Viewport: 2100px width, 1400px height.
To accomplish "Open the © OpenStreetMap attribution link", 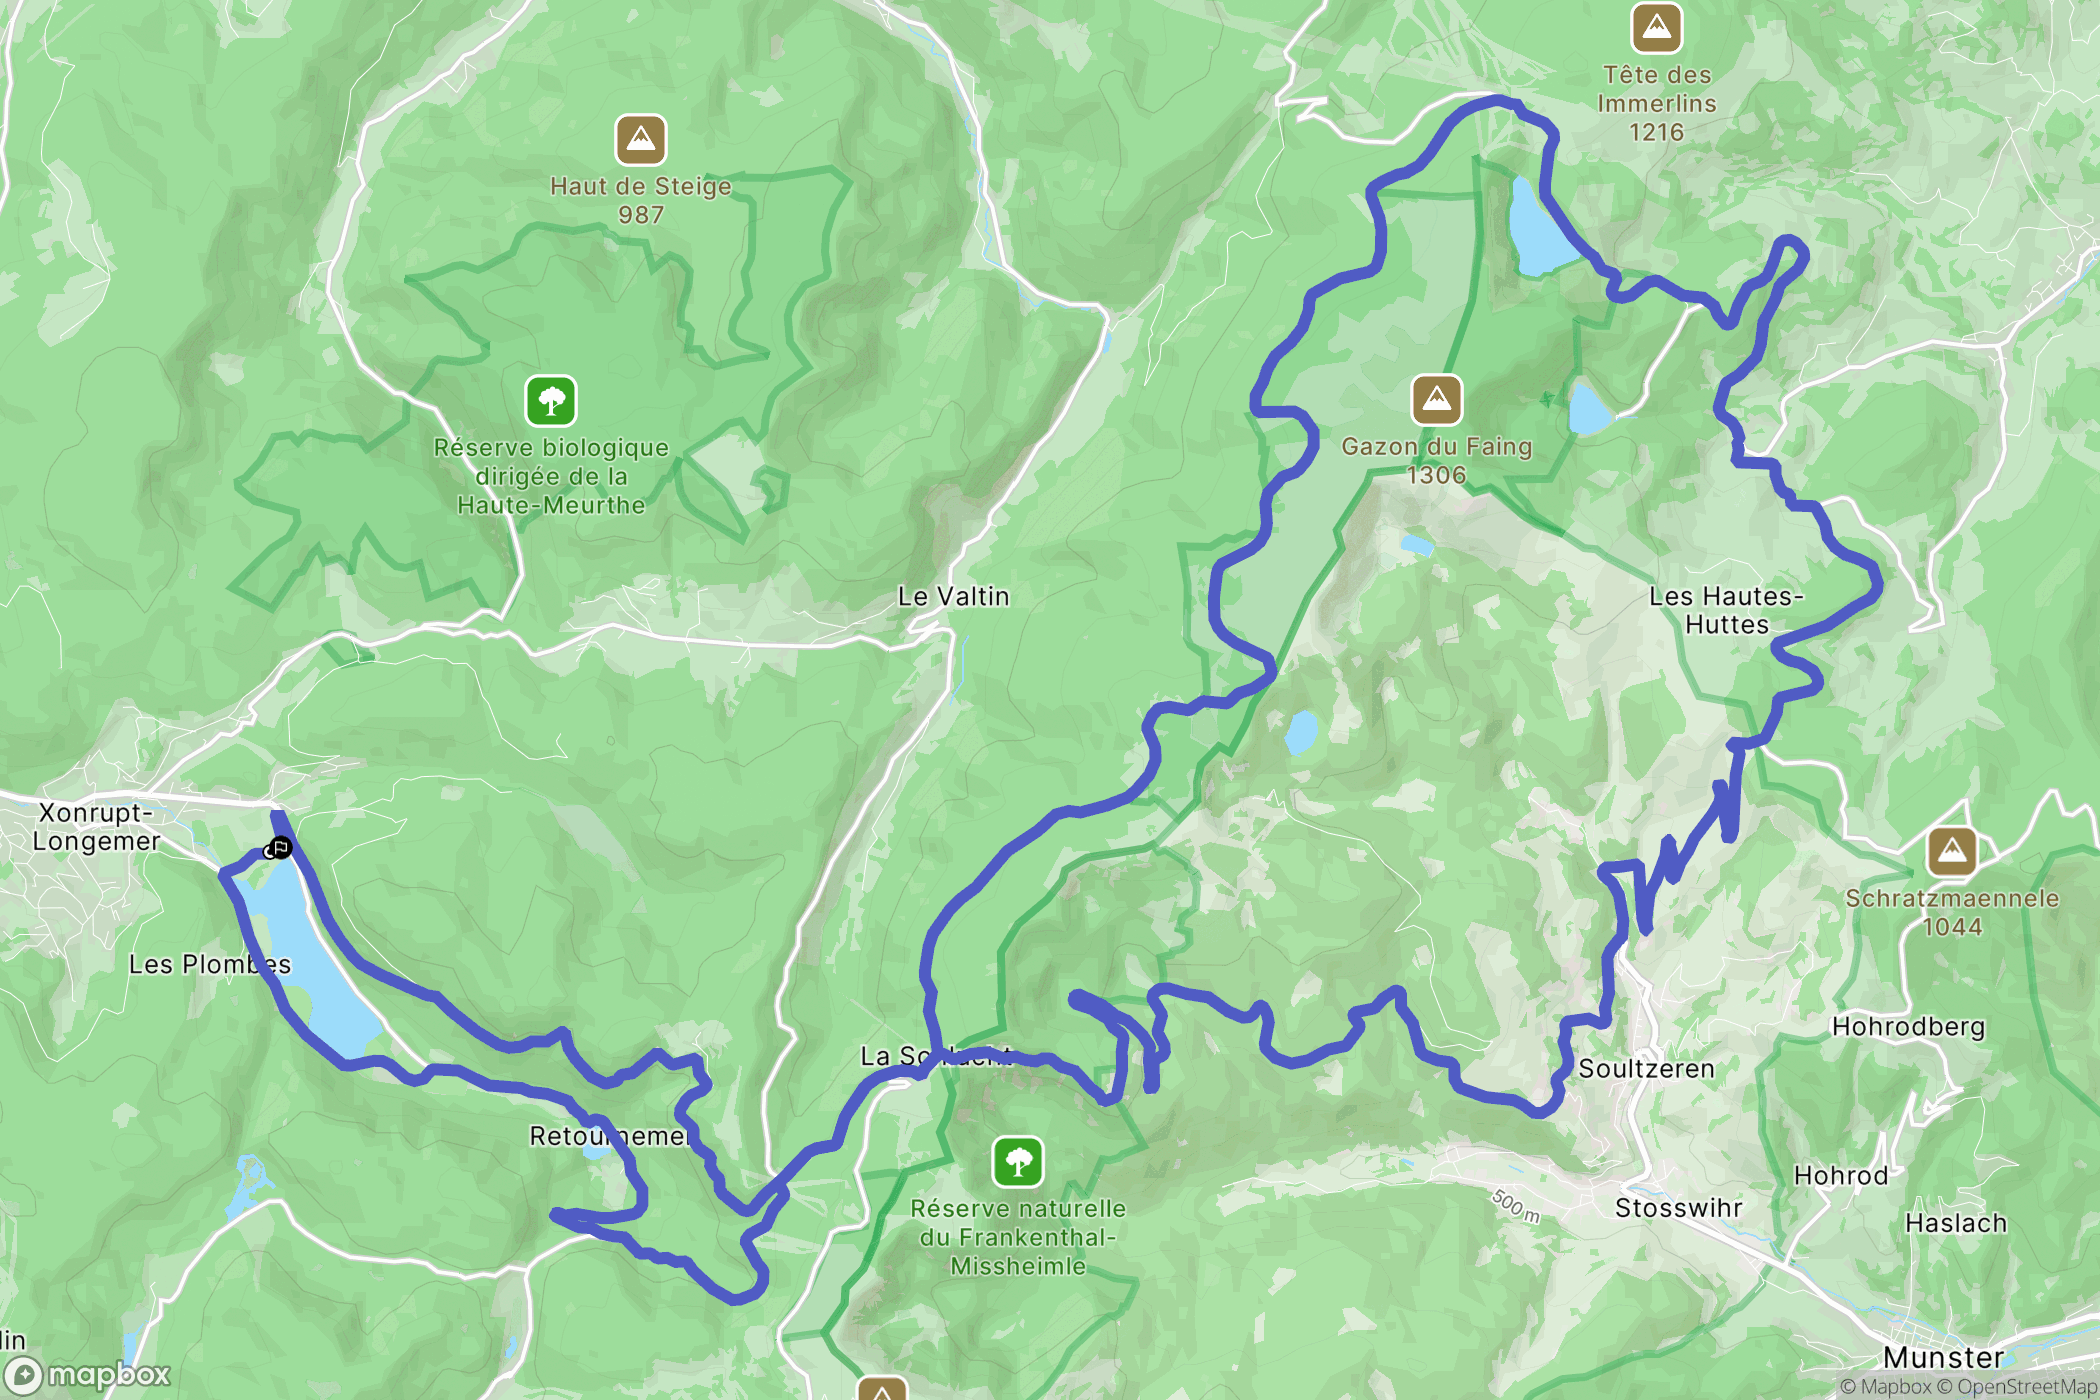I will point(2017,1386).
